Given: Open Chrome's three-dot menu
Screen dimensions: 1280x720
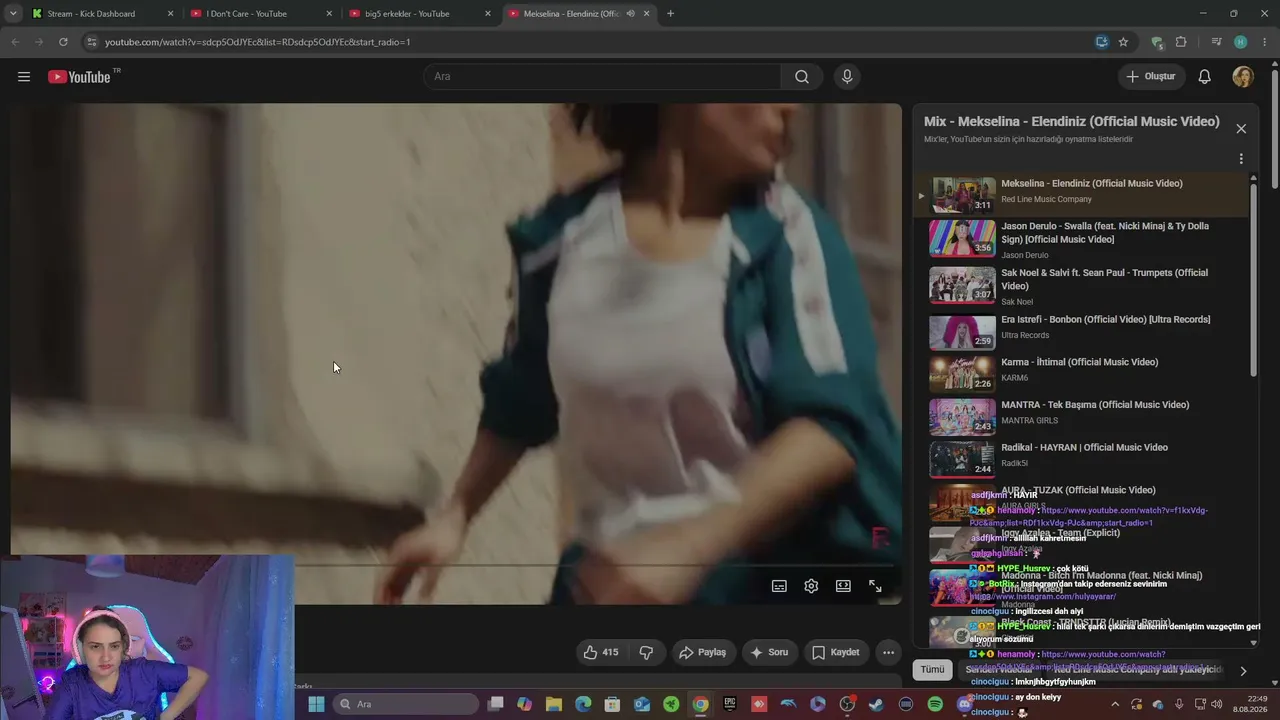Looking at the screenshot, I should tap(1265, 42).
